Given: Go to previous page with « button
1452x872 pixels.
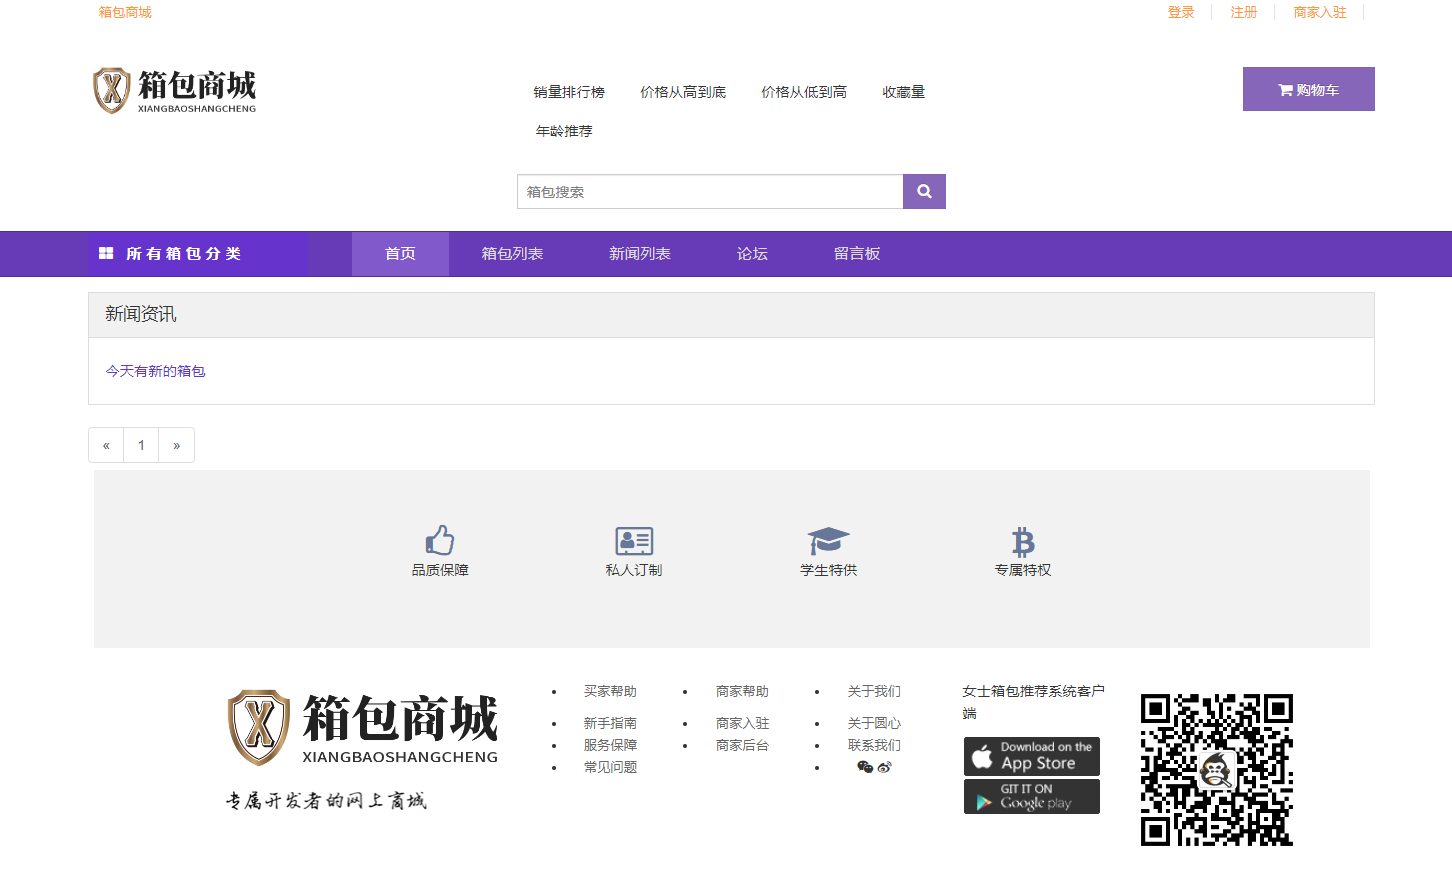Looking at the screenshot, I should point(106,445).
